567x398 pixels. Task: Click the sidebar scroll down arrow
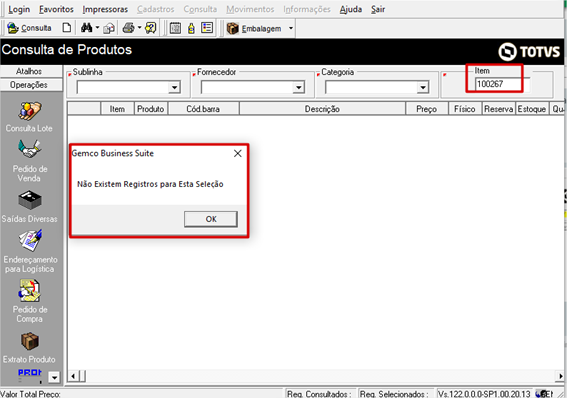pyautogui.click(x=54, y=377)
